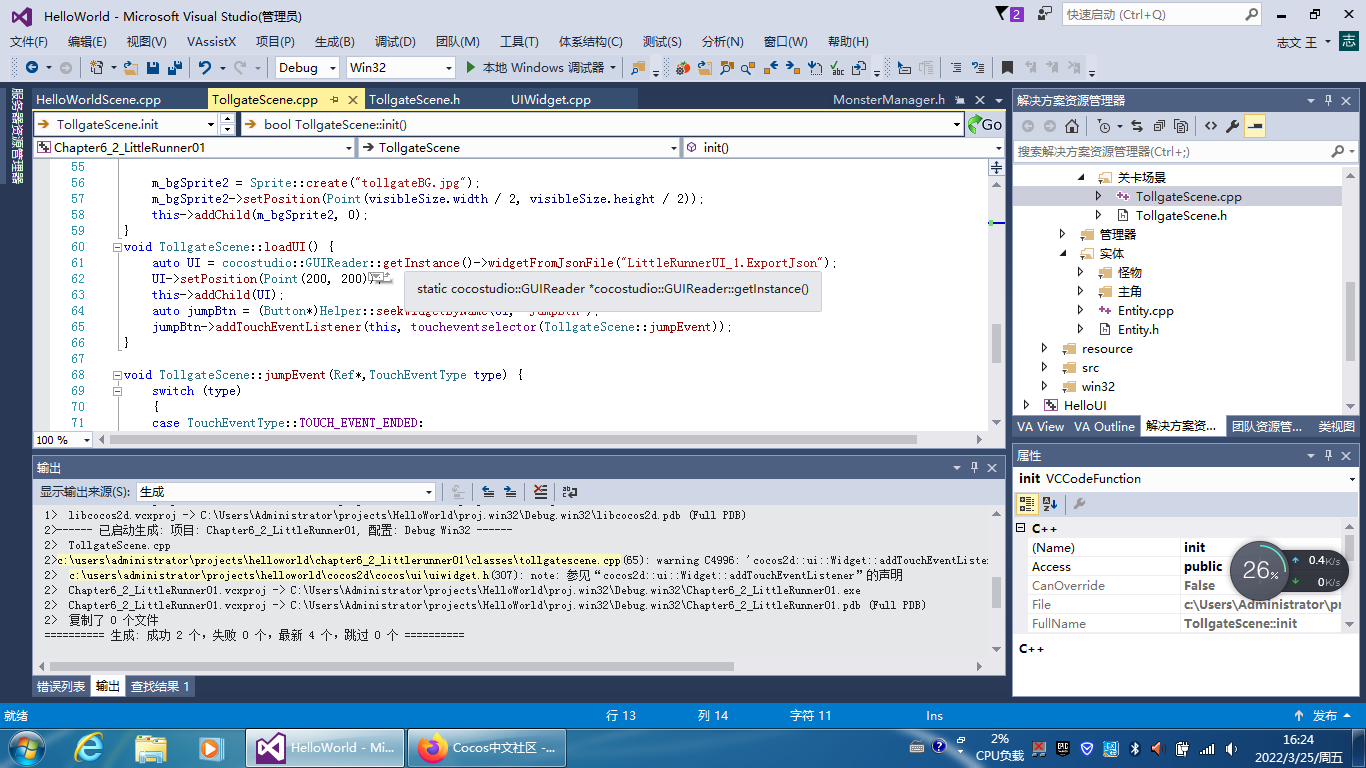Collapse the 关卡场景 folder

pos(1081,178)
